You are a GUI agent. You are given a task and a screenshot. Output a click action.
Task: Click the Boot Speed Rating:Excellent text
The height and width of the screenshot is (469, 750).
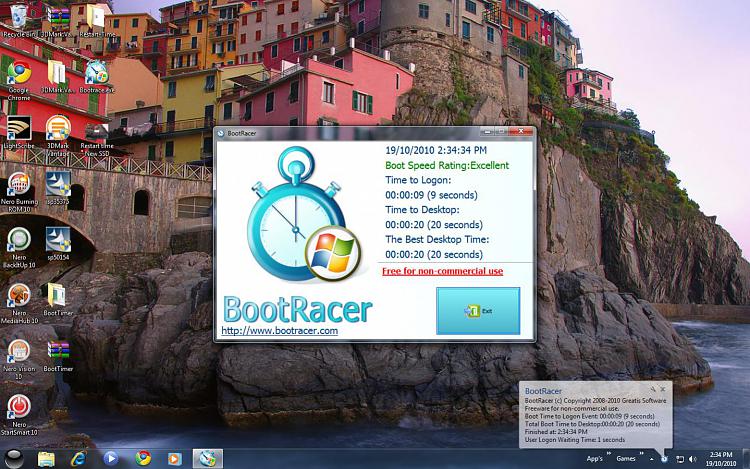click(447, 165)
